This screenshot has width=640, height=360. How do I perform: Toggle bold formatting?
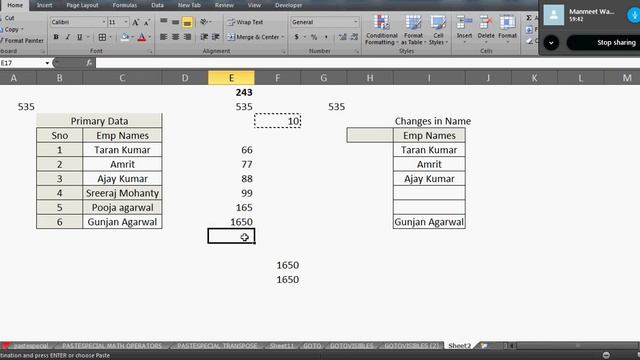coord(56,37)
